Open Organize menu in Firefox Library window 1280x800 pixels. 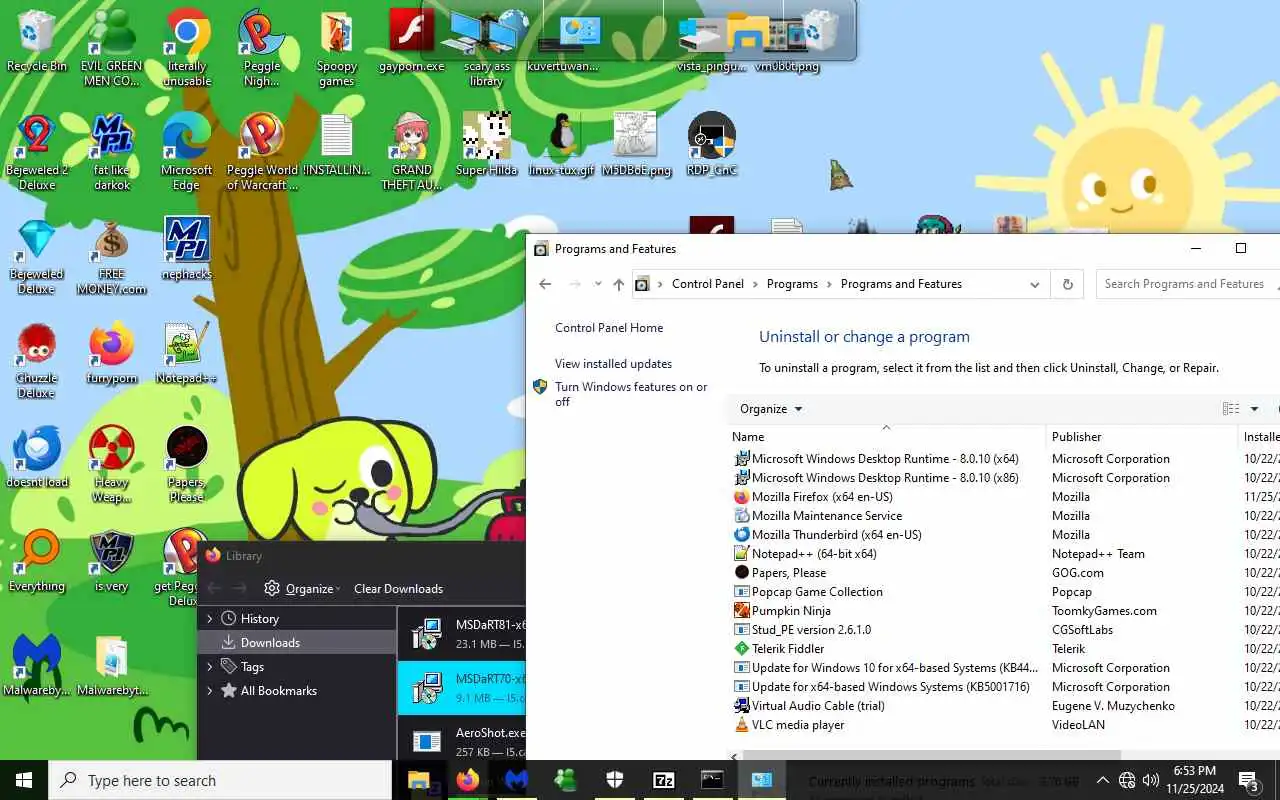pyautogui.click(x=302, y=589)
